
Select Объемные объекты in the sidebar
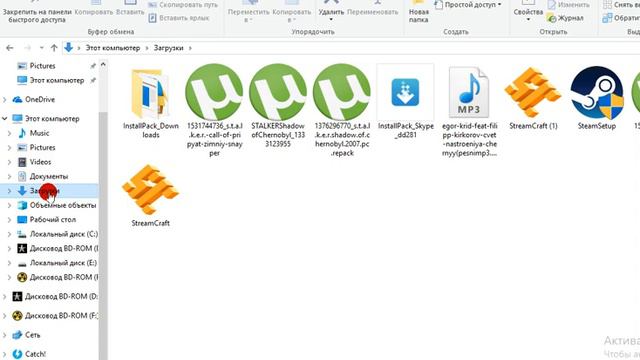(x=62, y=205)
